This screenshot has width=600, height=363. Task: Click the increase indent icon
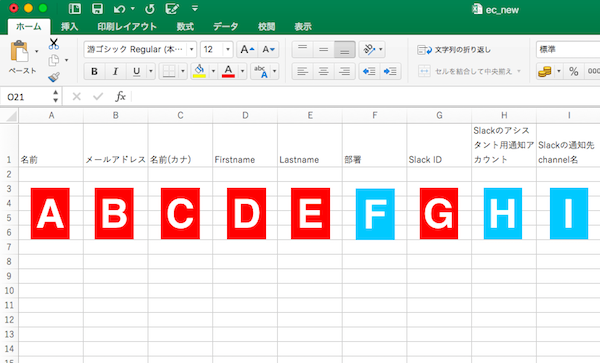coord(390,71)
